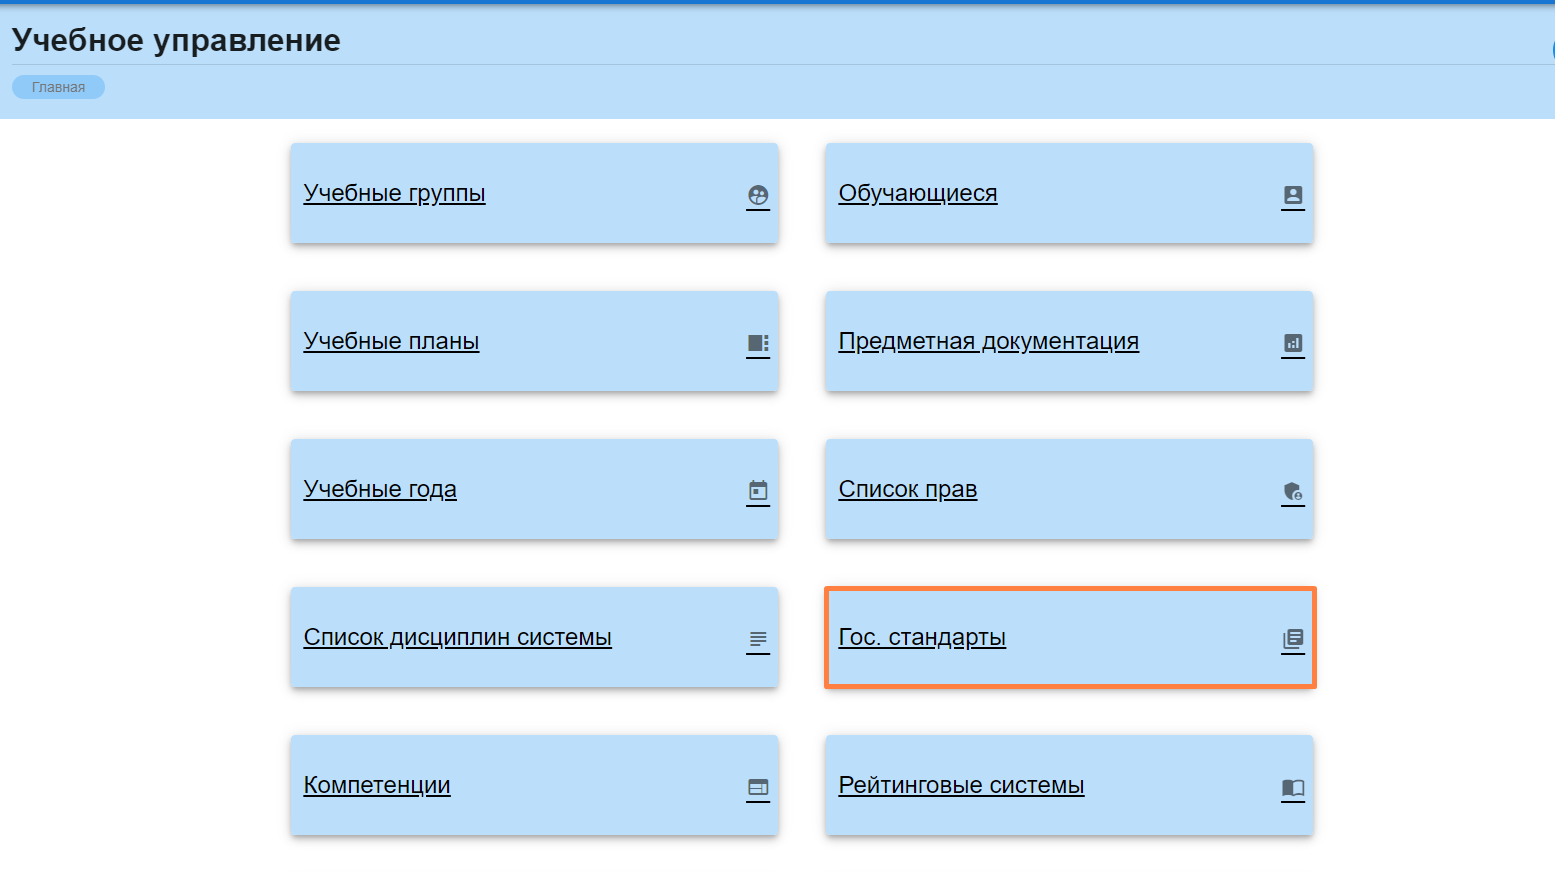Open the Список прав link

pyautogui.click(x=907, y=489)
